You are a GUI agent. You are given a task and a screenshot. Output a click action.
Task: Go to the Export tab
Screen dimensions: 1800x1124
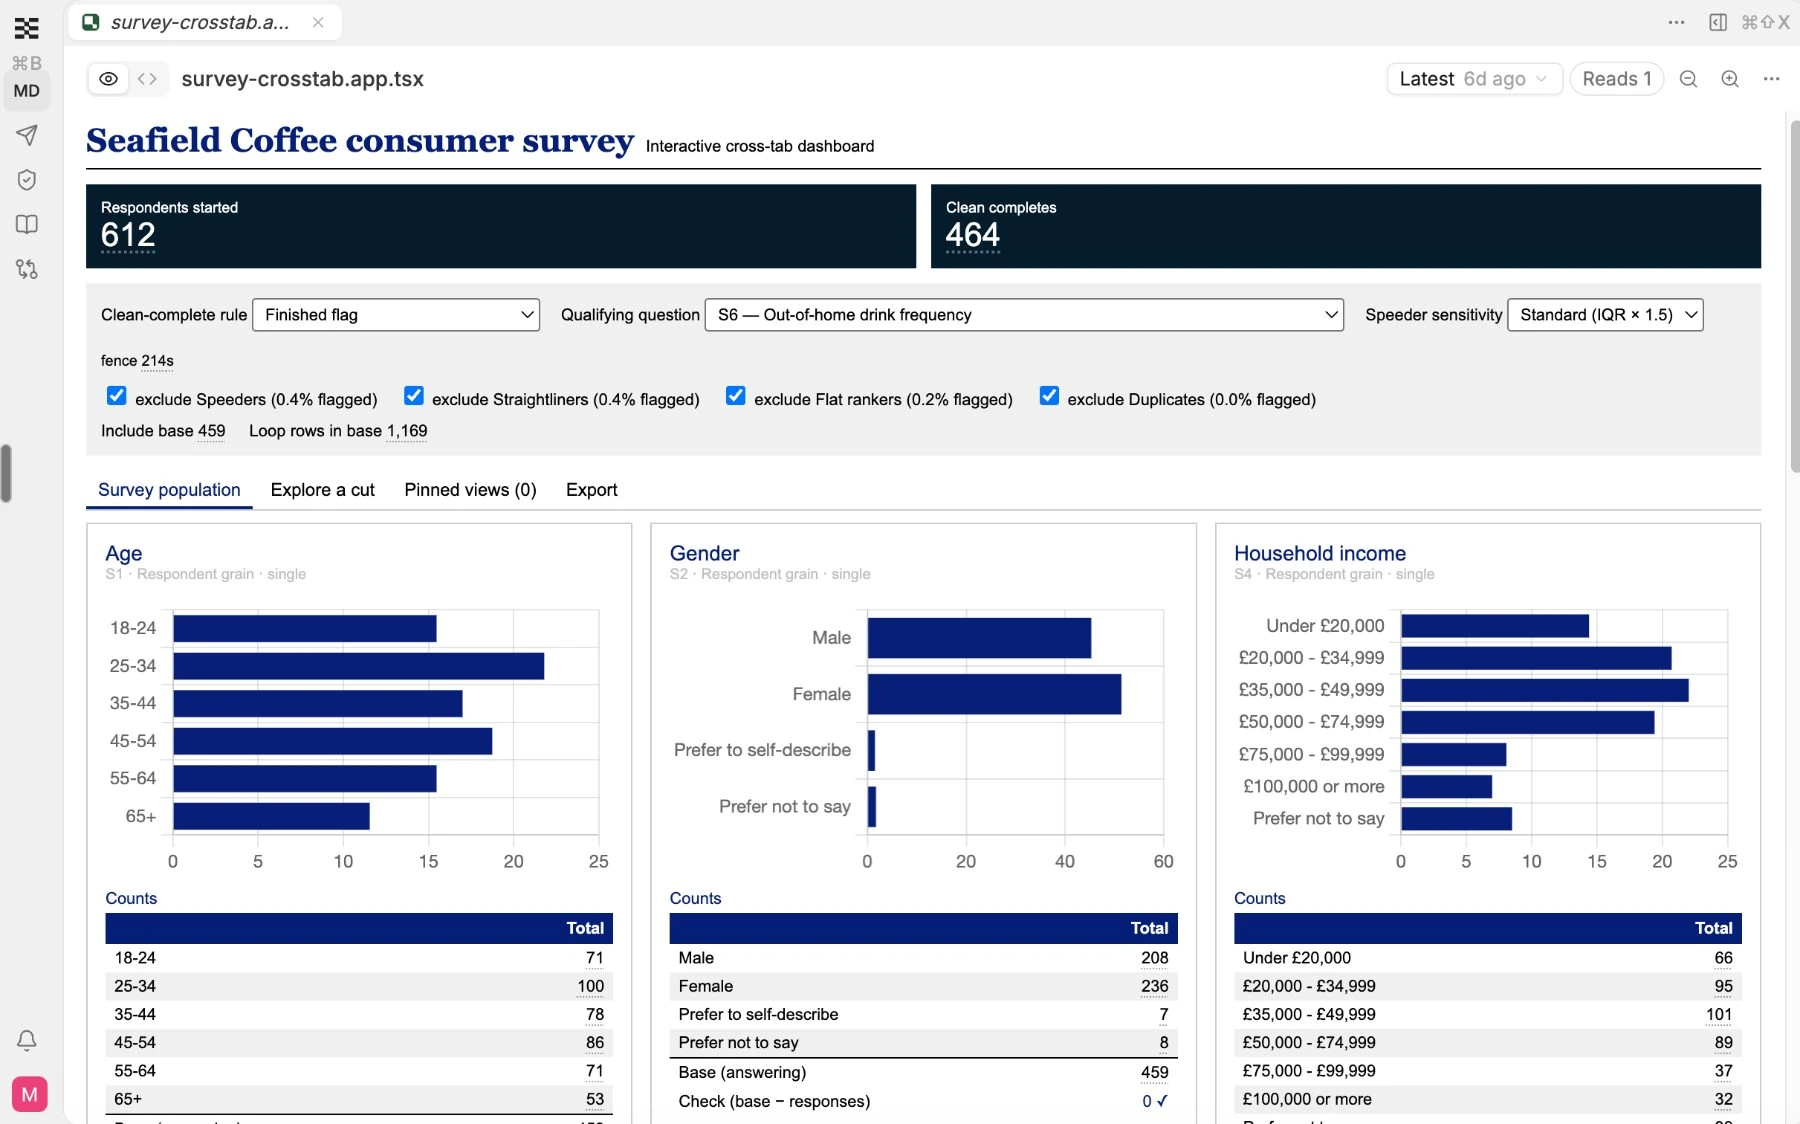point(591,490)
